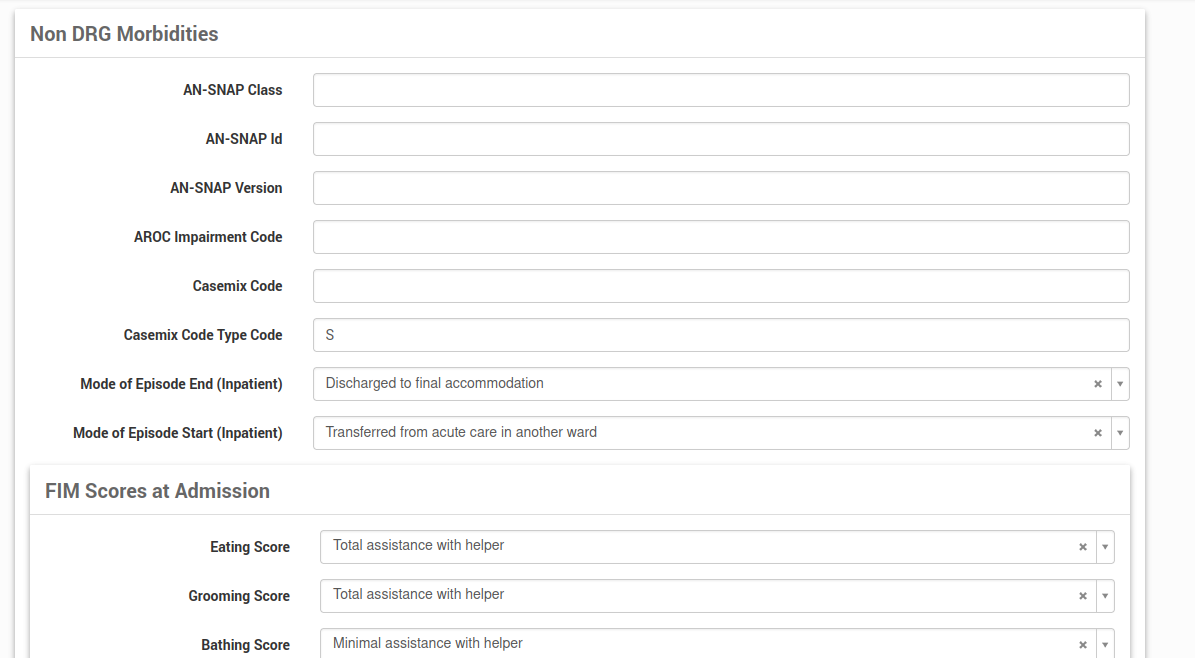
Task: Select the AROC Impairment Code field
Action: click(x=720, y=237)
